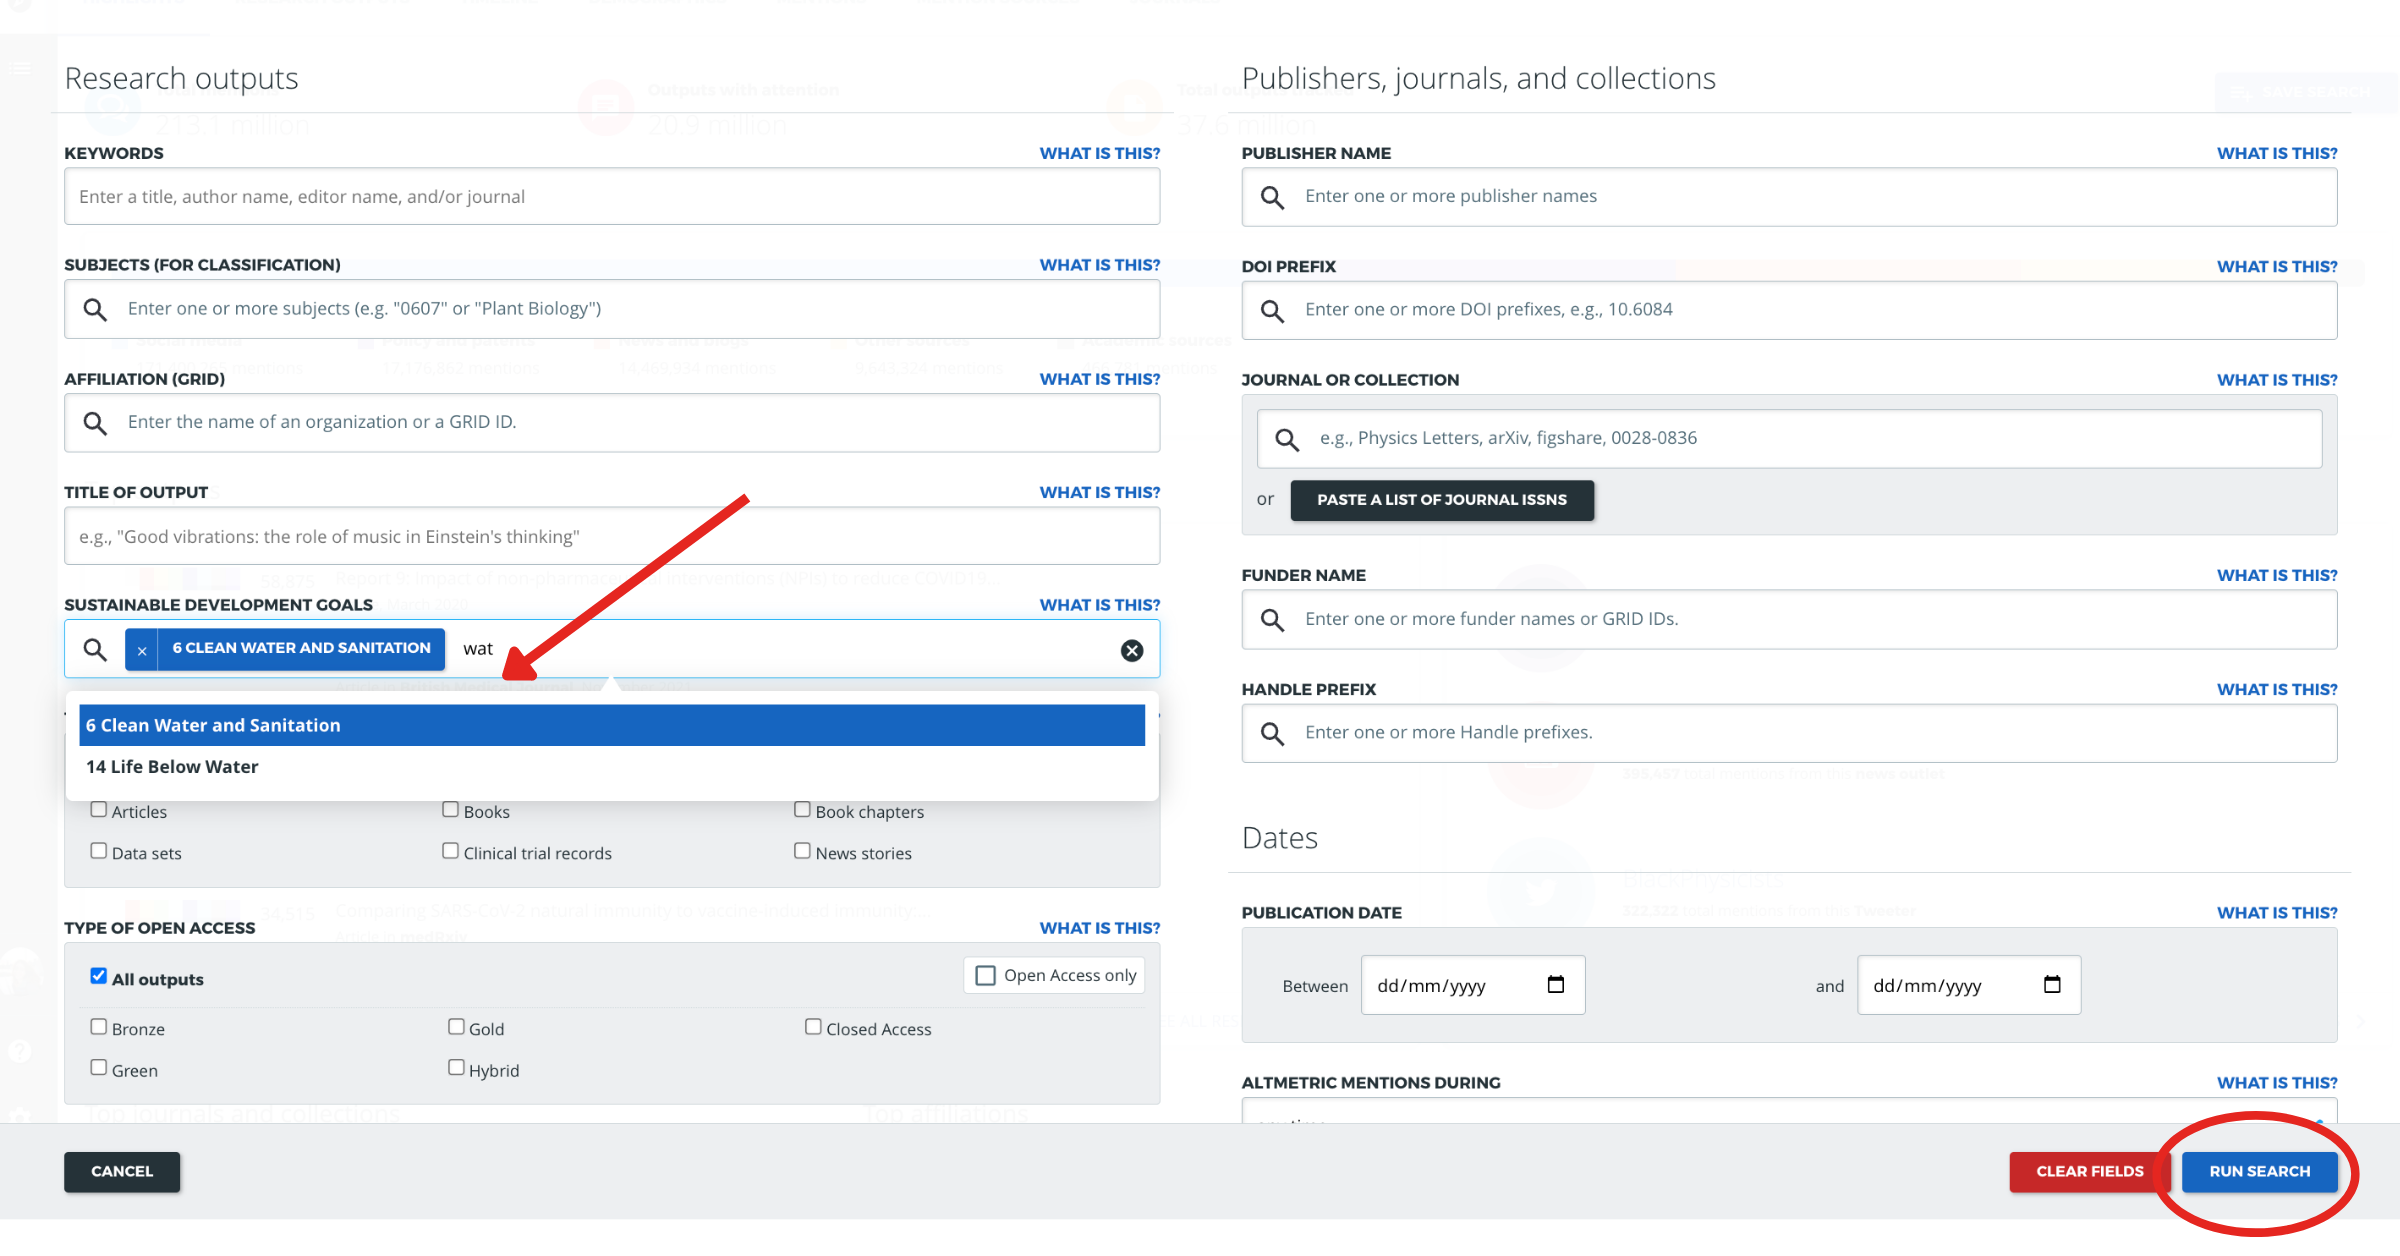The image size is (2400, 1256).
Task: Click the magnifier icon in Handle Prefix field
Action: point(1272,733)
